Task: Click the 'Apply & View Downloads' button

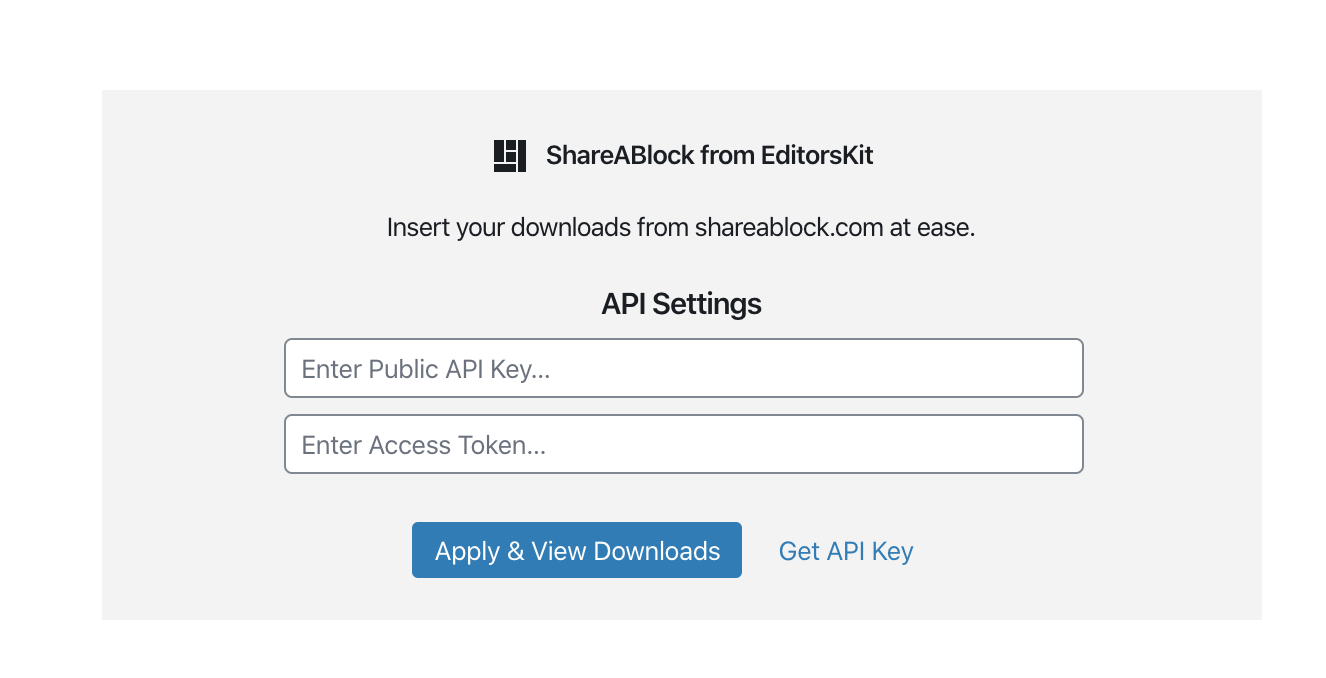Action: (576, 550)
